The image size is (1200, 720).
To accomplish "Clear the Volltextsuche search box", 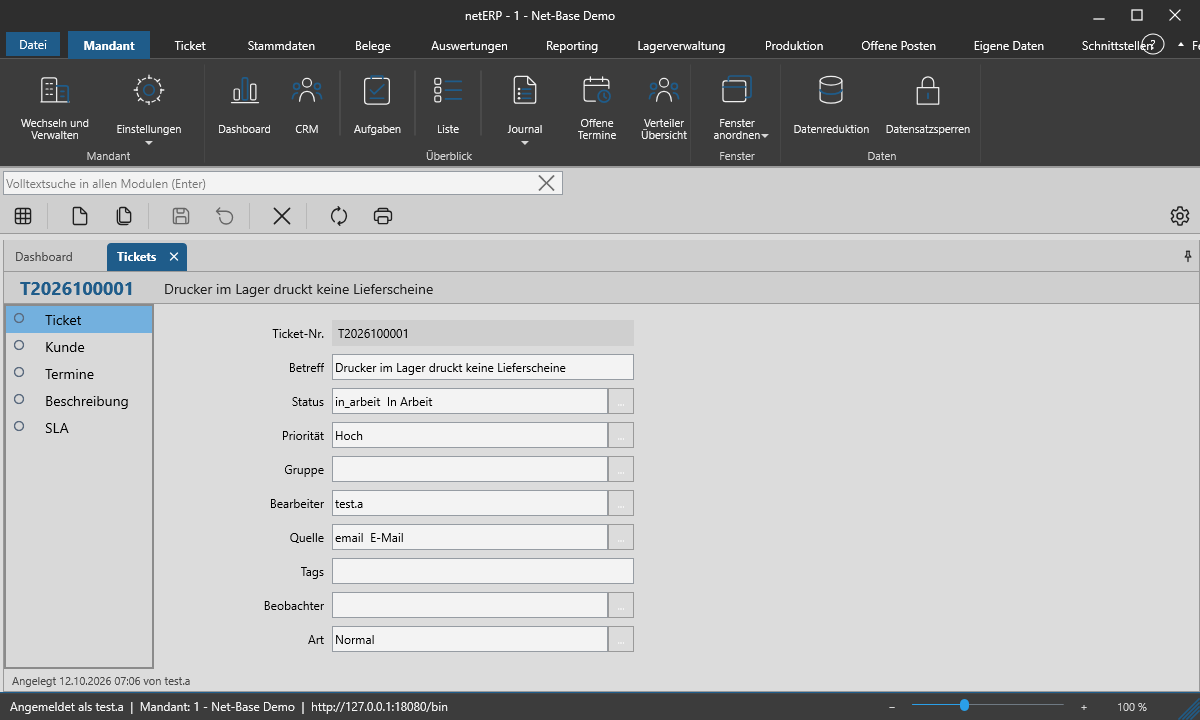I will point(546,183).
